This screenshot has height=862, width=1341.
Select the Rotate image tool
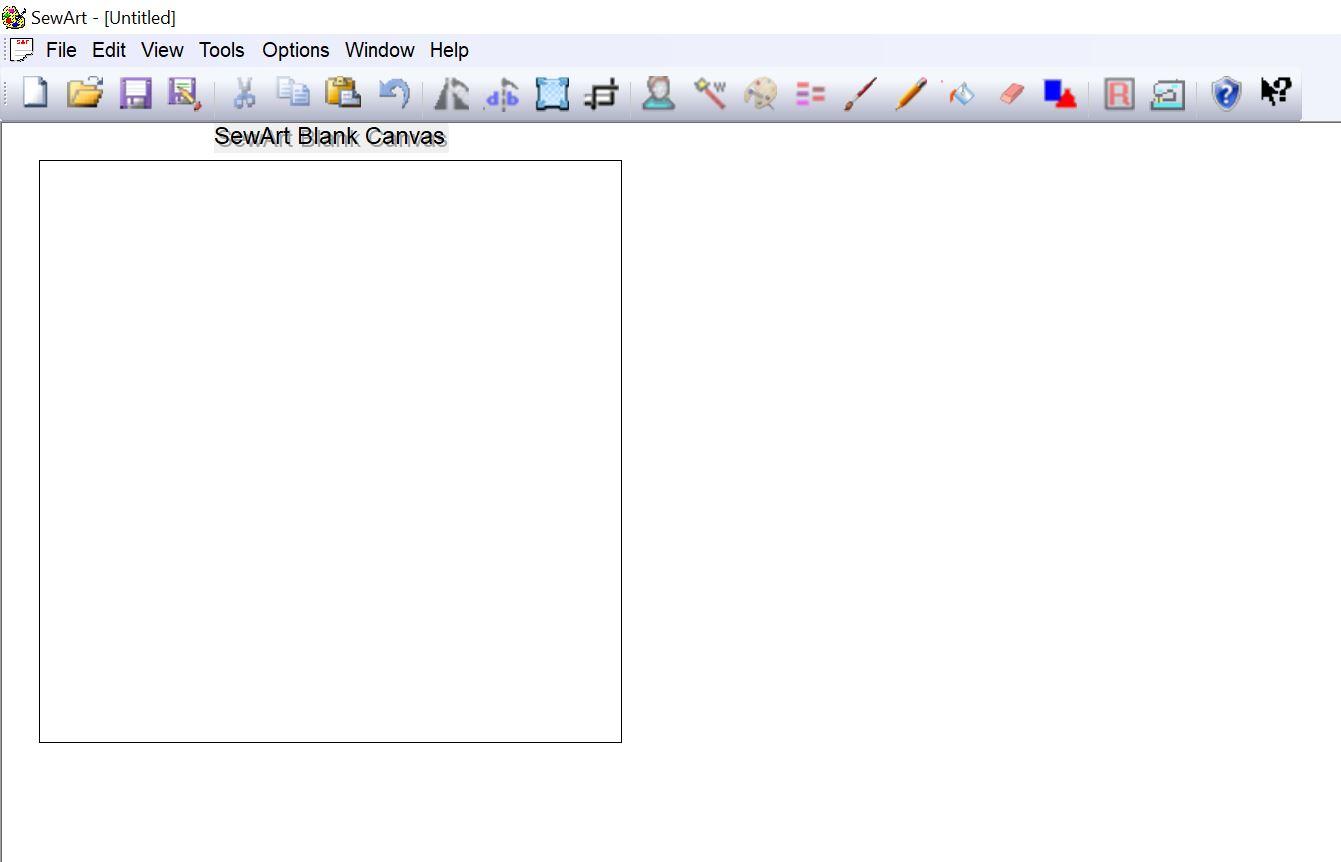coord(452,94)
